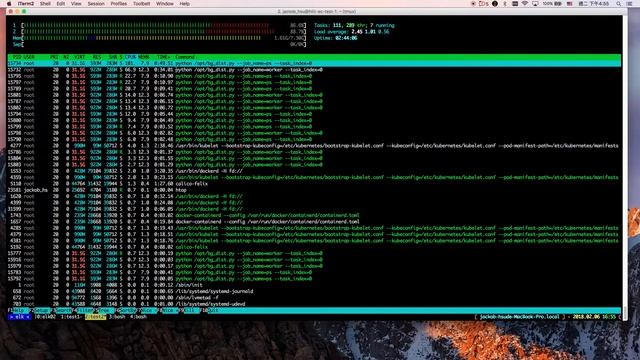Image resolution: width=640 pixels, height=360 pixels.
Task: Select process row PID 15732
Action: [x=314, y=70]
